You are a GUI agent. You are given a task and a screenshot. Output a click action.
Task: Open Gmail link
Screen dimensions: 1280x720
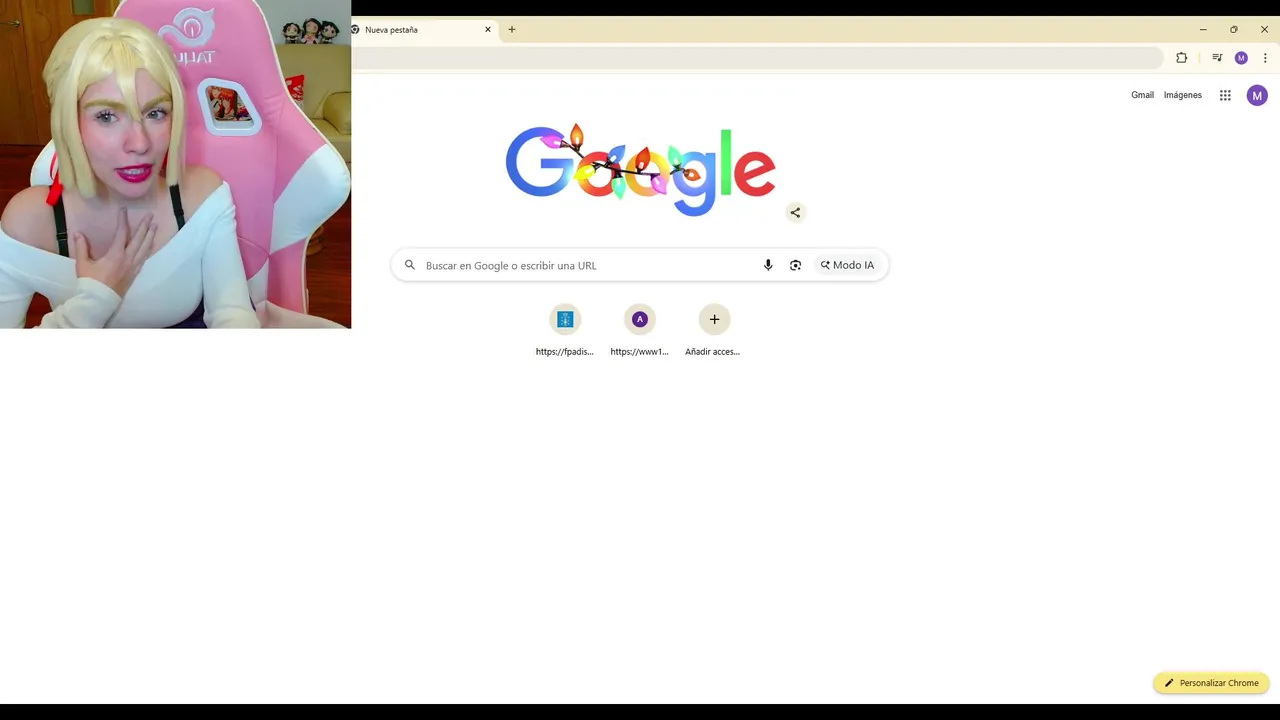pos(1142,95)
